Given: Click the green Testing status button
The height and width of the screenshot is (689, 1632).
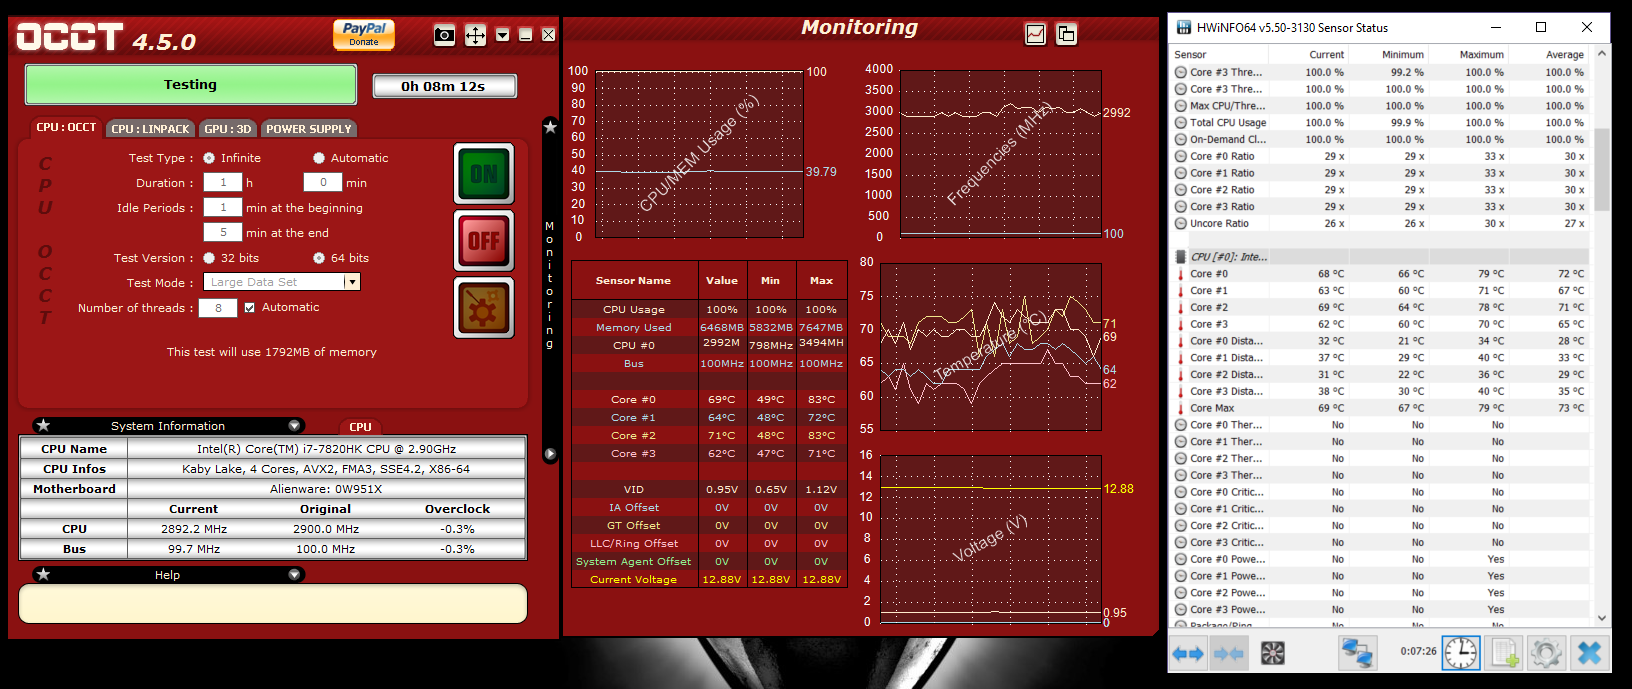Looking at the screenshot, I should [190, 85].
